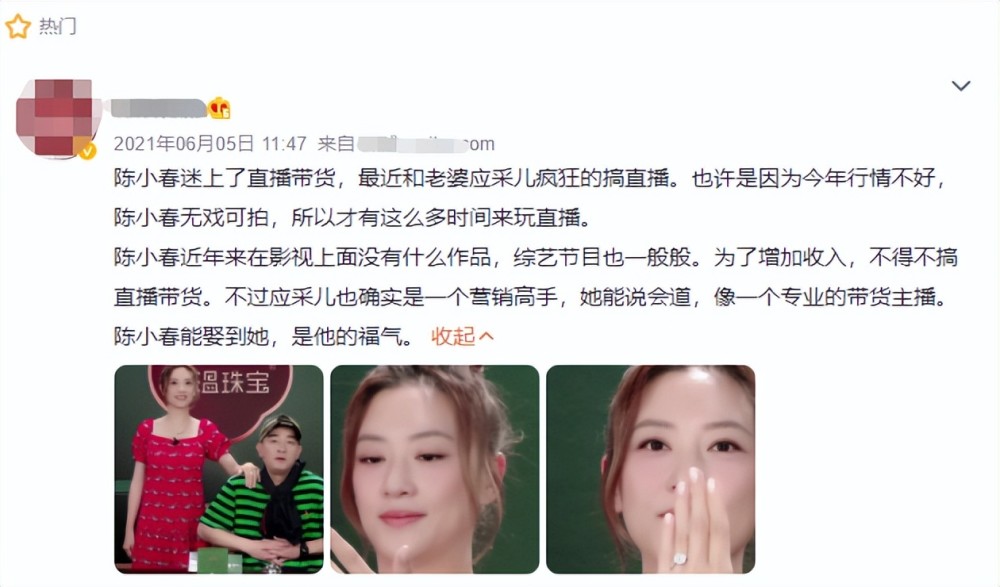Open the photo of couple with 珠宝 sign

coord(219,469)
